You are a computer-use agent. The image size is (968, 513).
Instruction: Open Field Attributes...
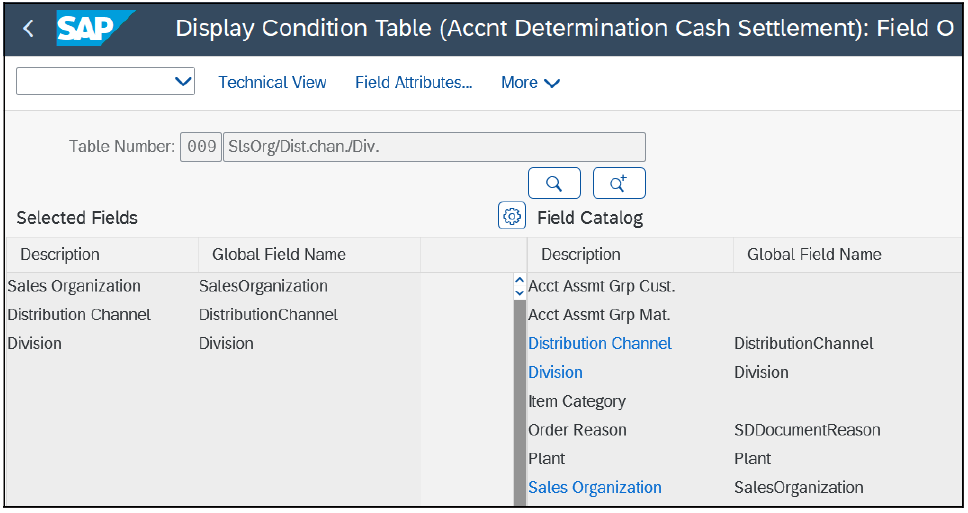[414, 82]
